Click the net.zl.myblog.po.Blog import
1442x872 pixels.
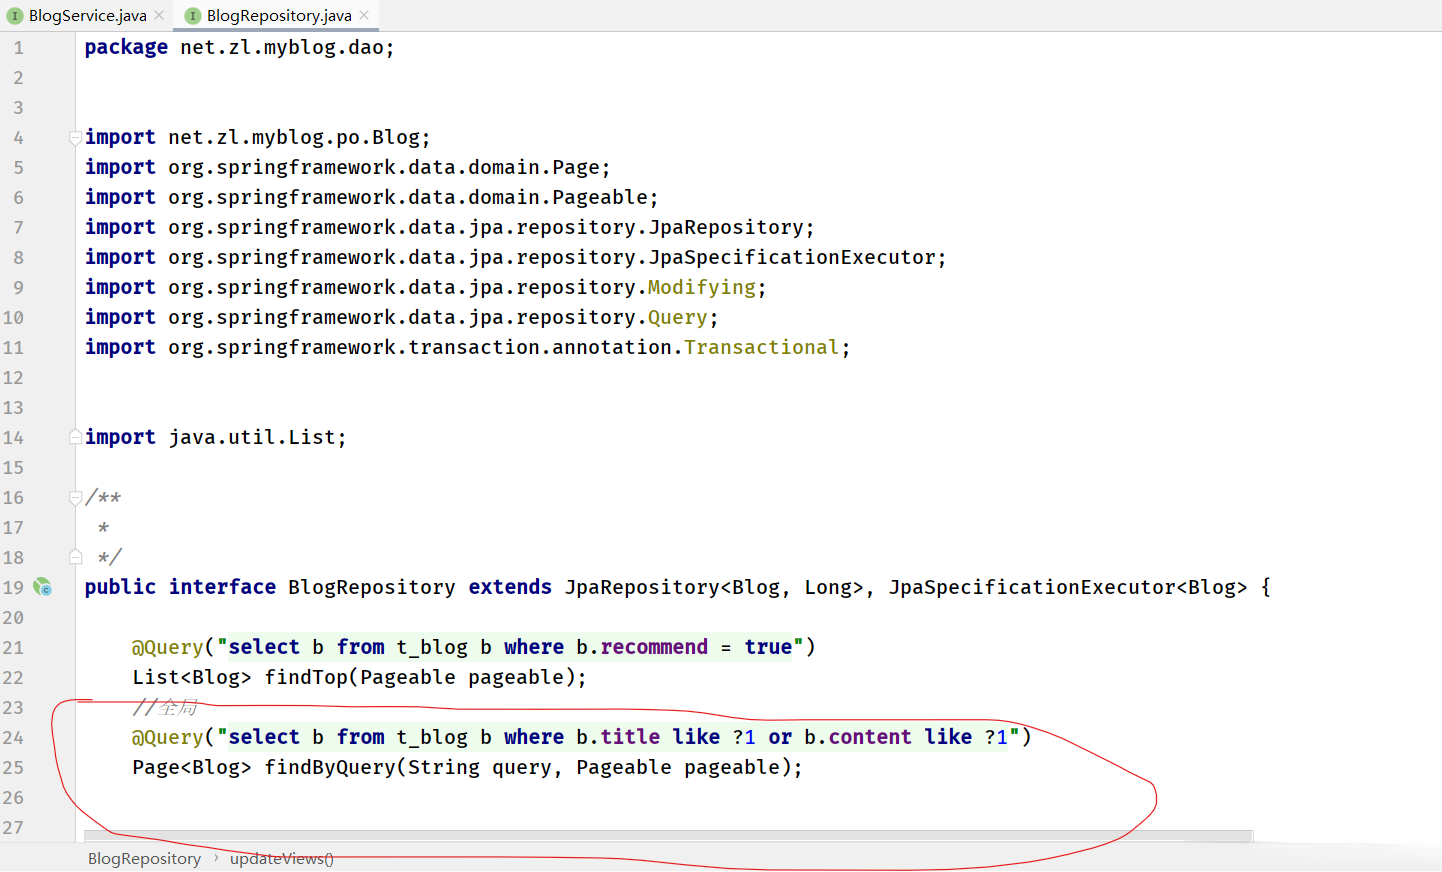pyautogui.click(x=294, y=137)
